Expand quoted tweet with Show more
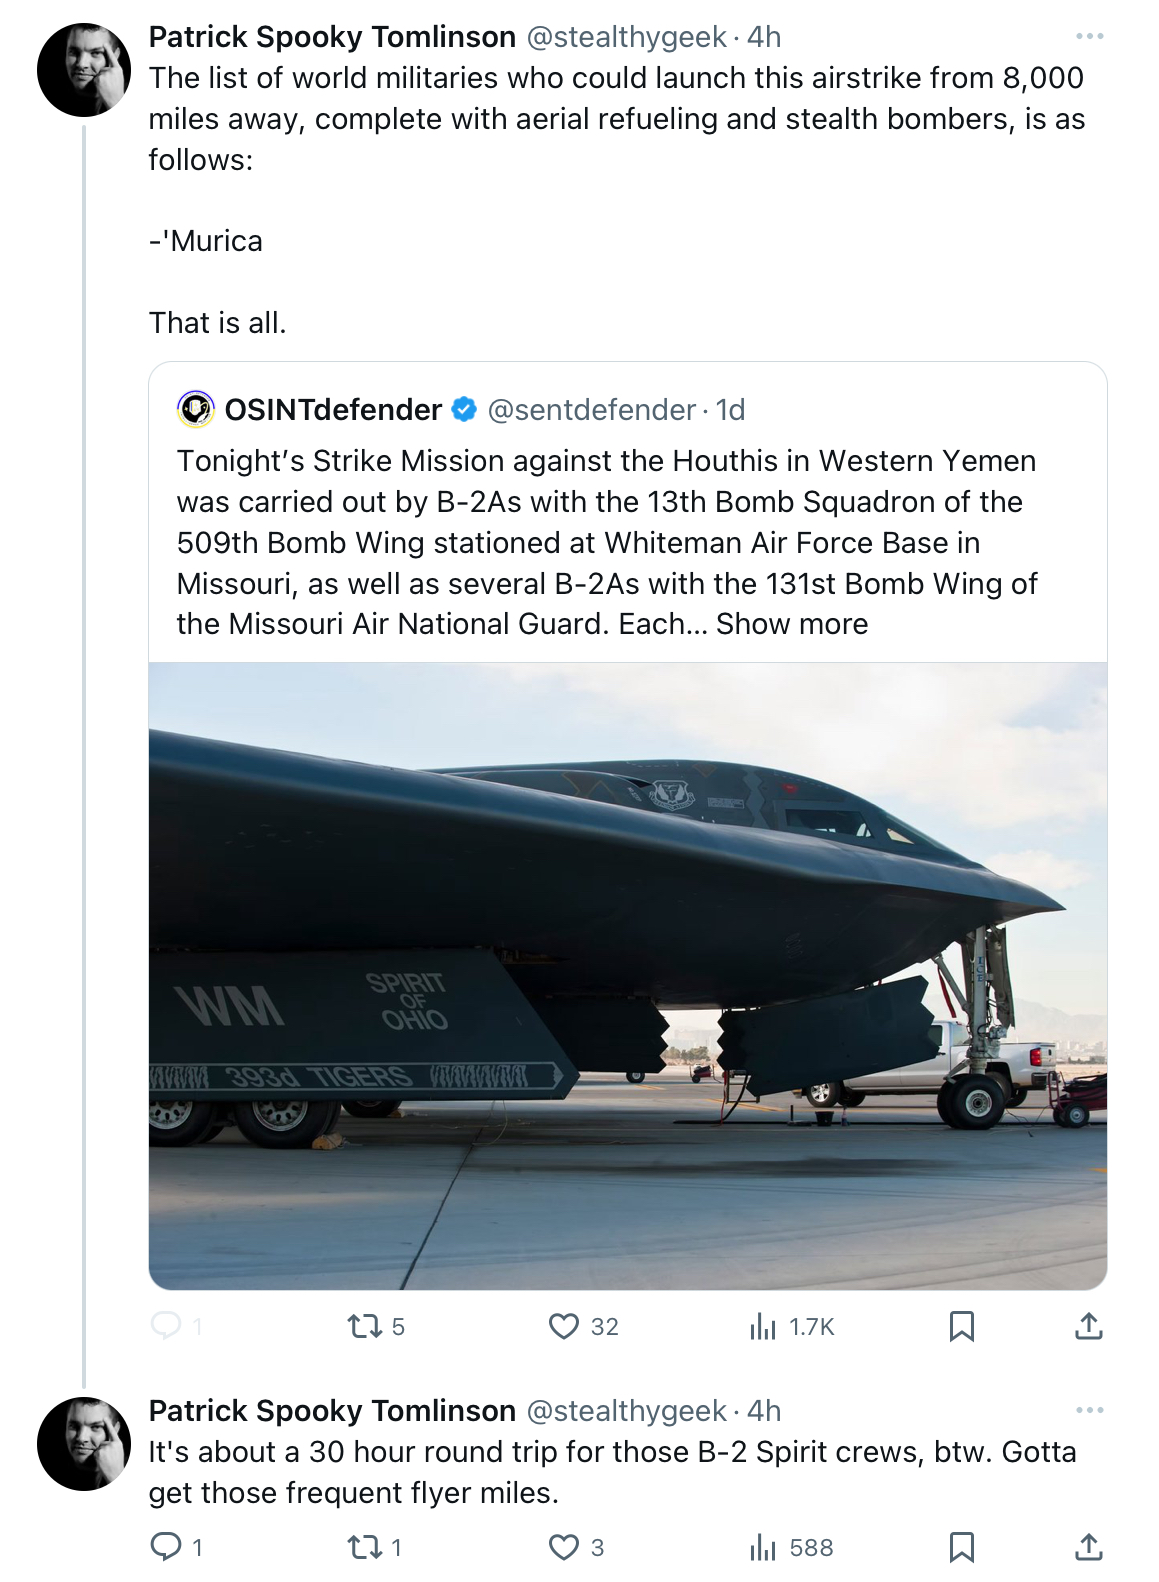 [x=792, y=624]
